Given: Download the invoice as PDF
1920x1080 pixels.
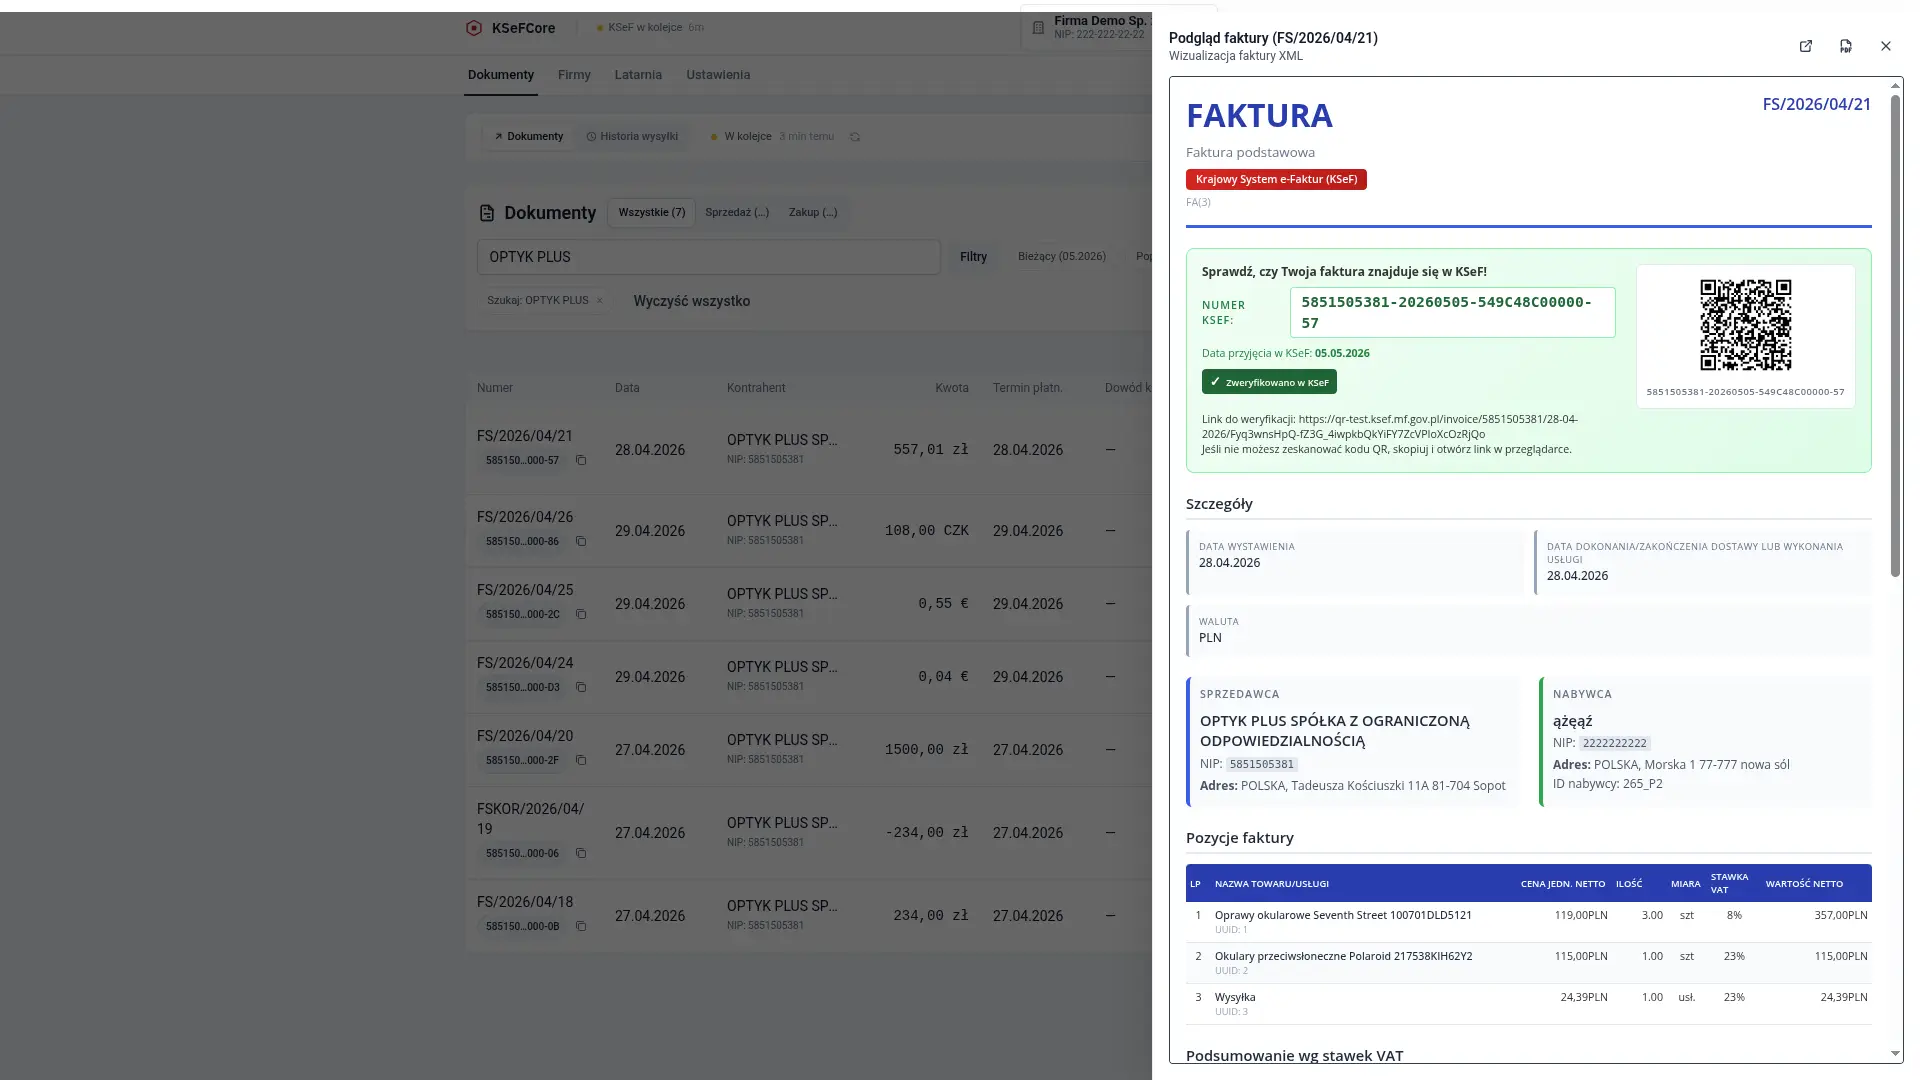Looking at the screenshot, I should (1846, 46).
